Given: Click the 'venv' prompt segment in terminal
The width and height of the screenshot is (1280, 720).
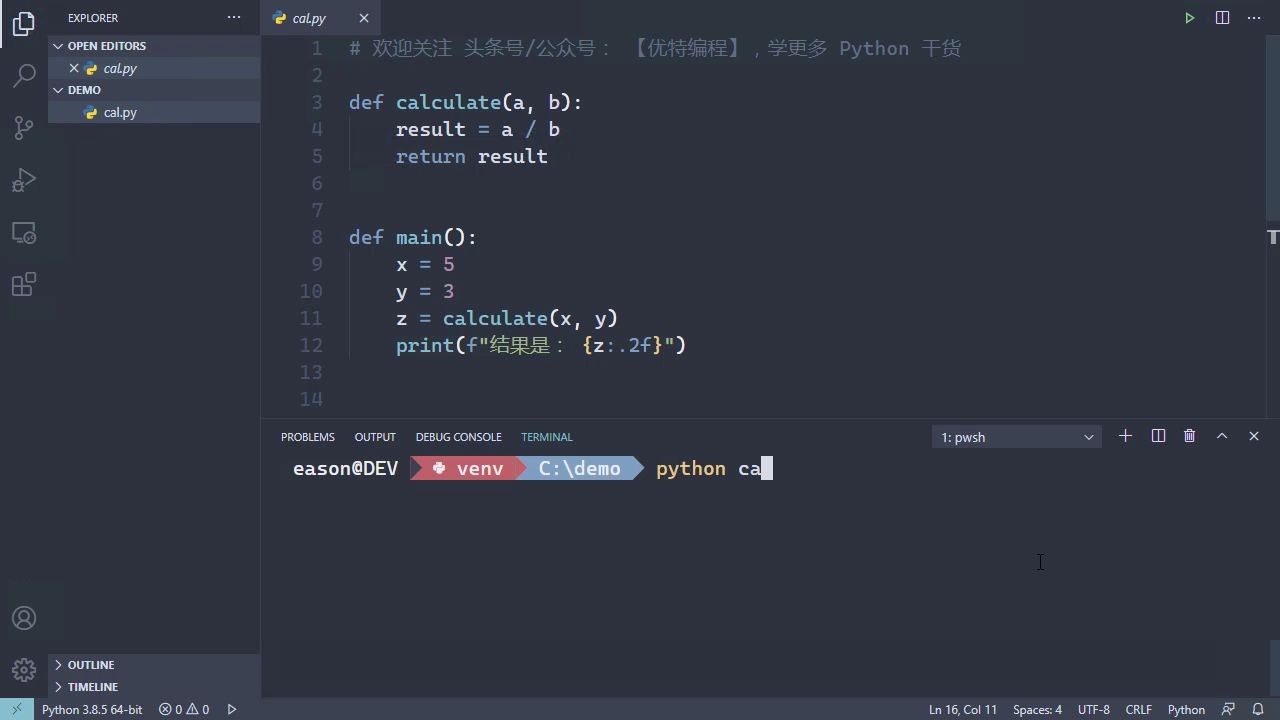Looking at the screenshot, I should tap(469, 468).
